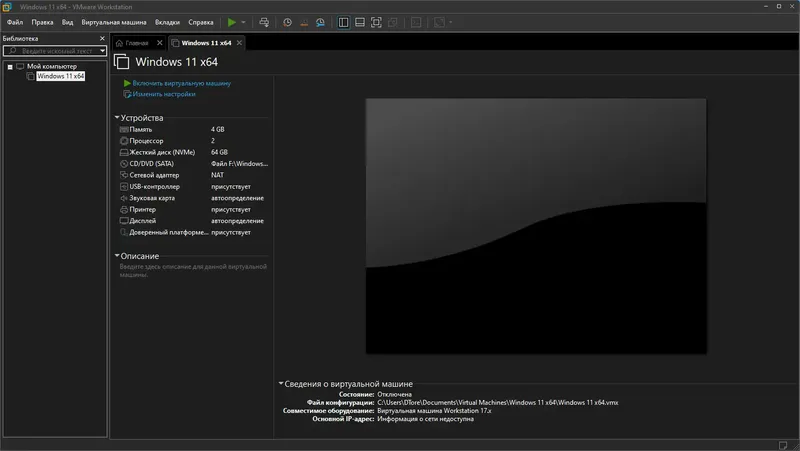
Task: Click the green Power On play button in toolbar
Action: point(232,22)
